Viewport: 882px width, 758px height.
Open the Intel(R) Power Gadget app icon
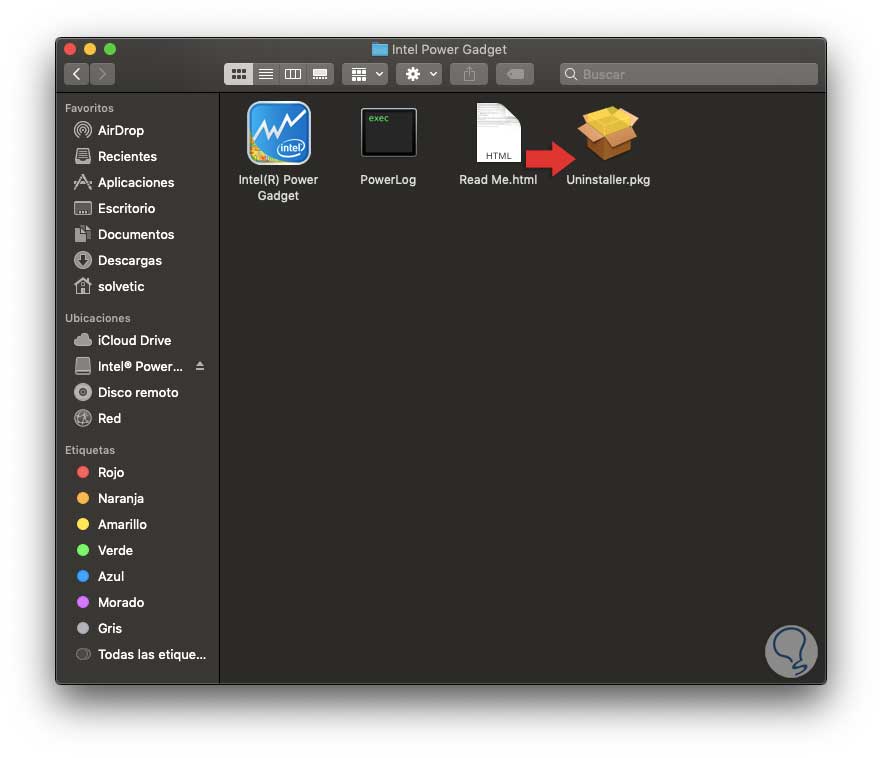[279, 133]
